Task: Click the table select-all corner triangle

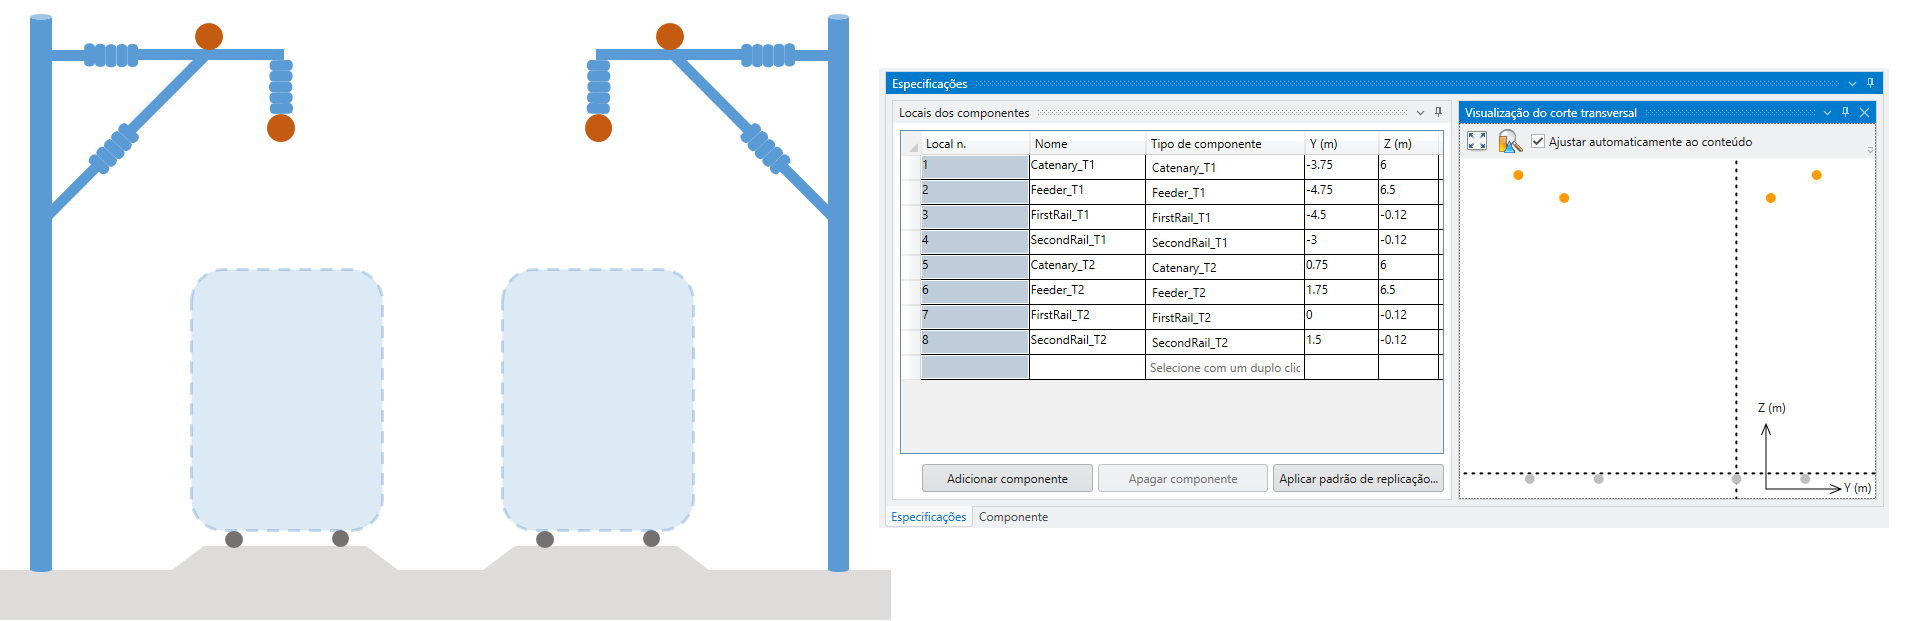Action: [913, 146]
